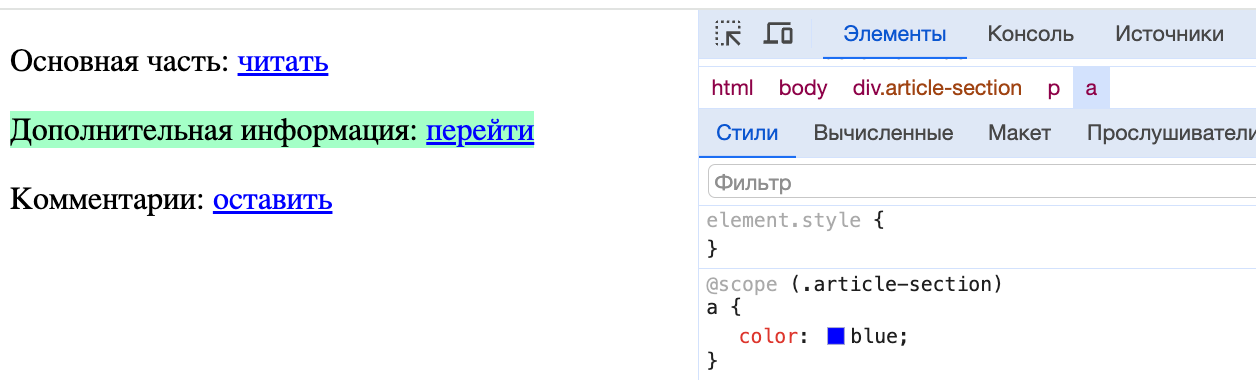Click the Дополнительная информация text
The image size is (1256, 380).
213,130
